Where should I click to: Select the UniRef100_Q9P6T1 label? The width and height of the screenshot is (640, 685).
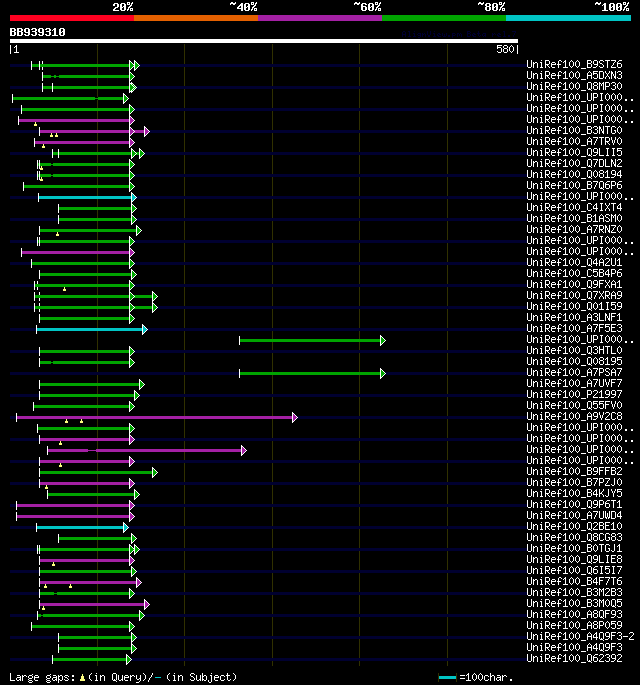point(574,505)
